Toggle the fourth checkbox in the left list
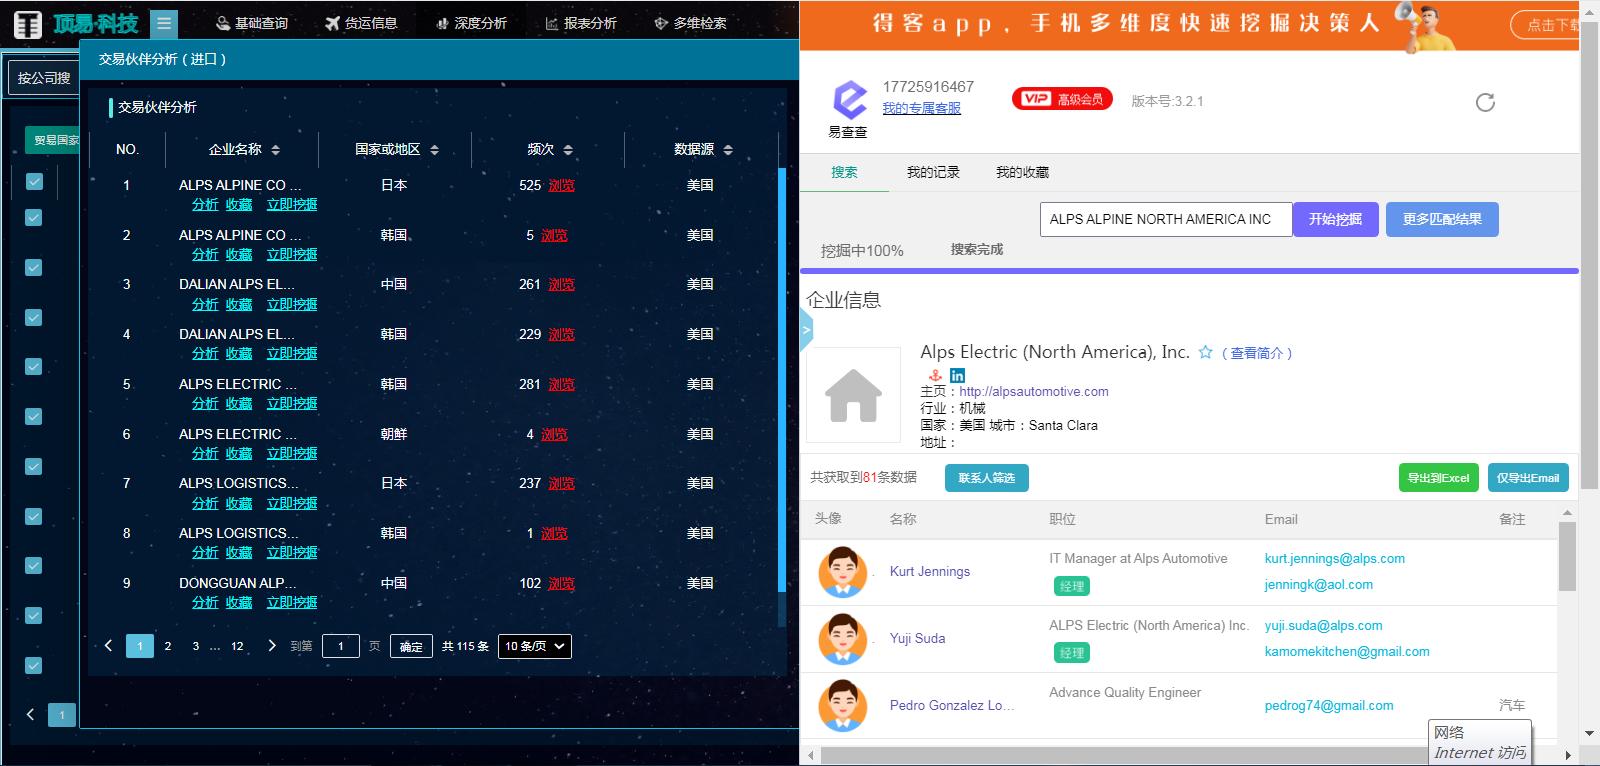Viewport: 1600px width, 766px height. (34, 317)
